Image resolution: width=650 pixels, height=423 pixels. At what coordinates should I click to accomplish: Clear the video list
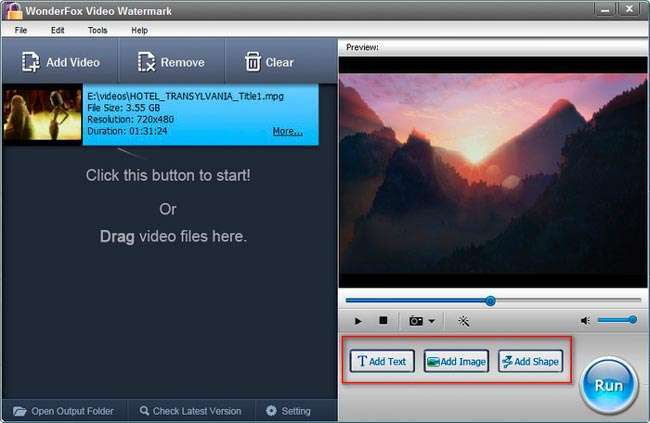(x=269, y=62)
